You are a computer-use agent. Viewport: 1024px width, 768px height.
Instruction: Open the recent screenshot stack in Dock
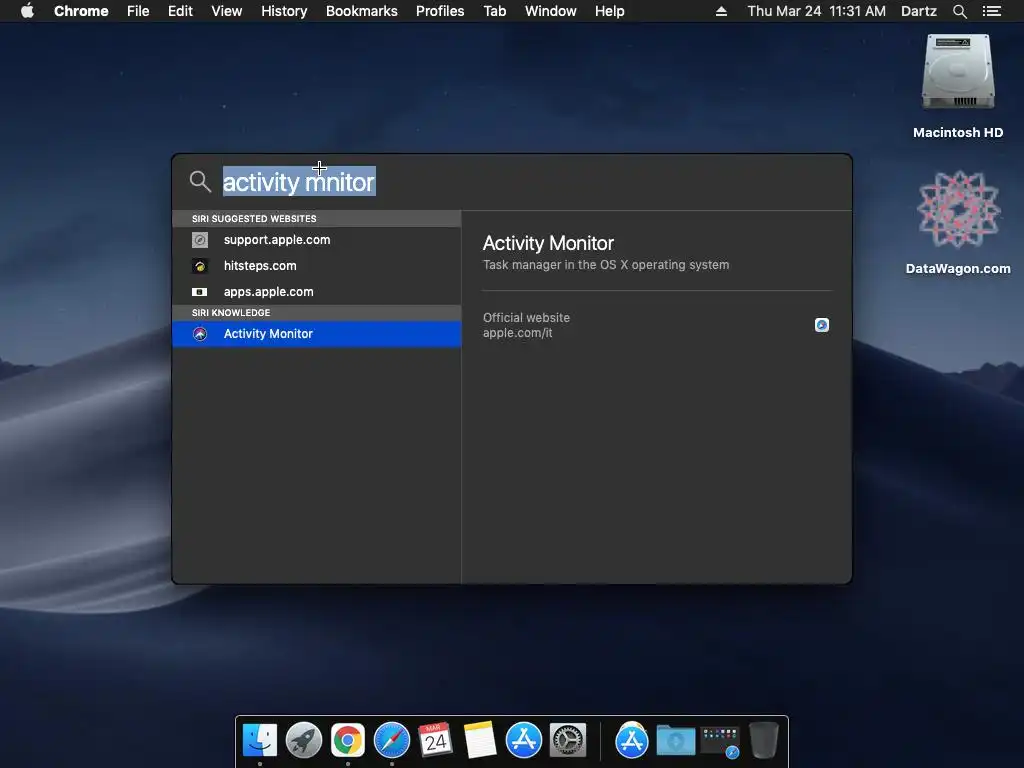[720, 741]
